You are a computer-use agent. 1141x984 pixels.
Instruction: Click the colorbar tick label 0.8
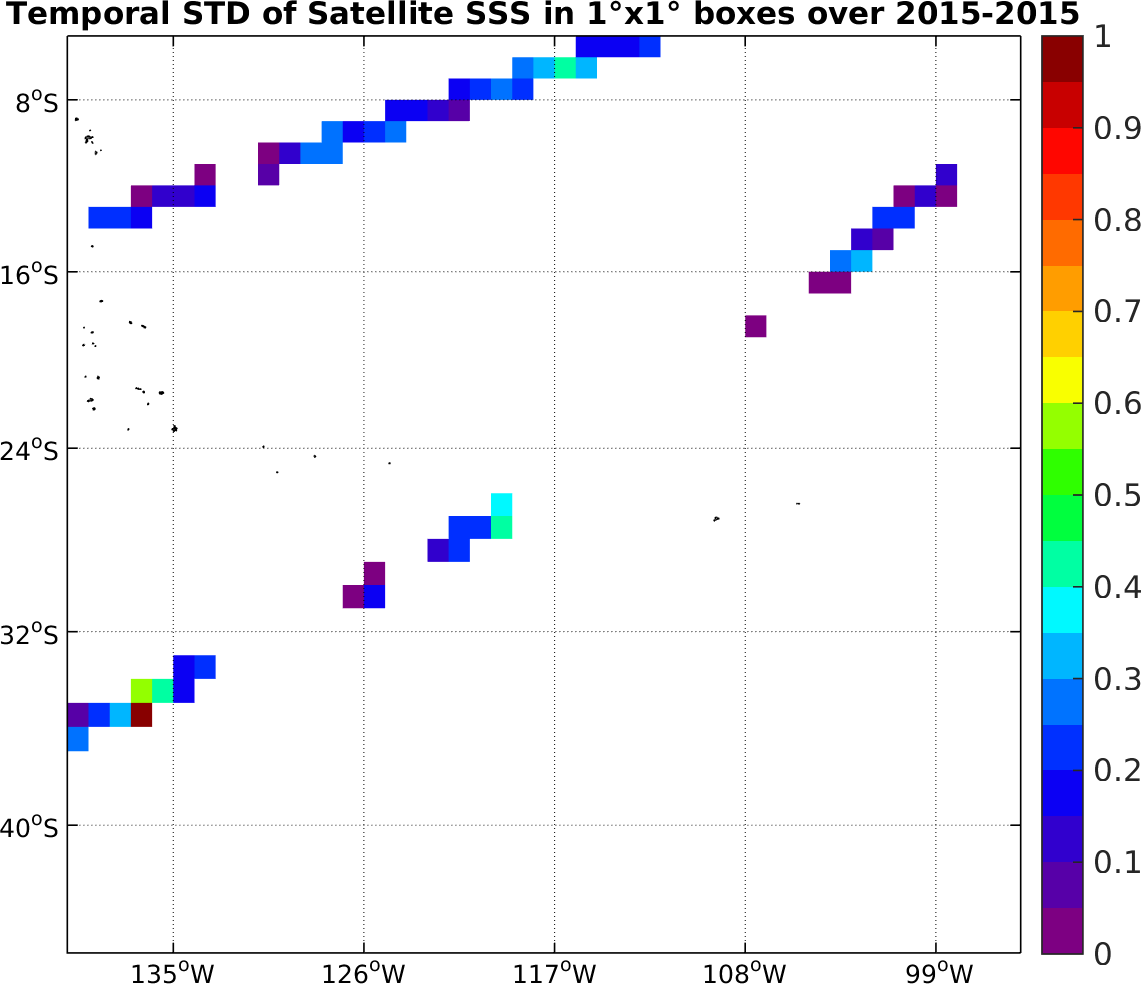point(1117,221)
